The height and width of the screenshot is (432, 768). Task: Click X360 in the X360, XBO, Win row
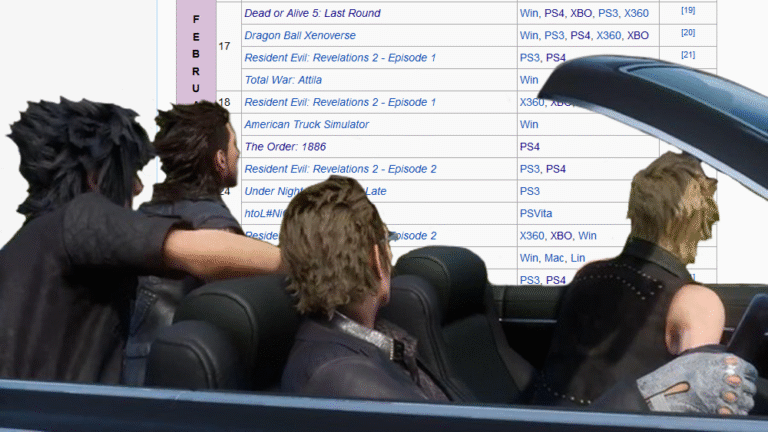(x=532, y=236)
